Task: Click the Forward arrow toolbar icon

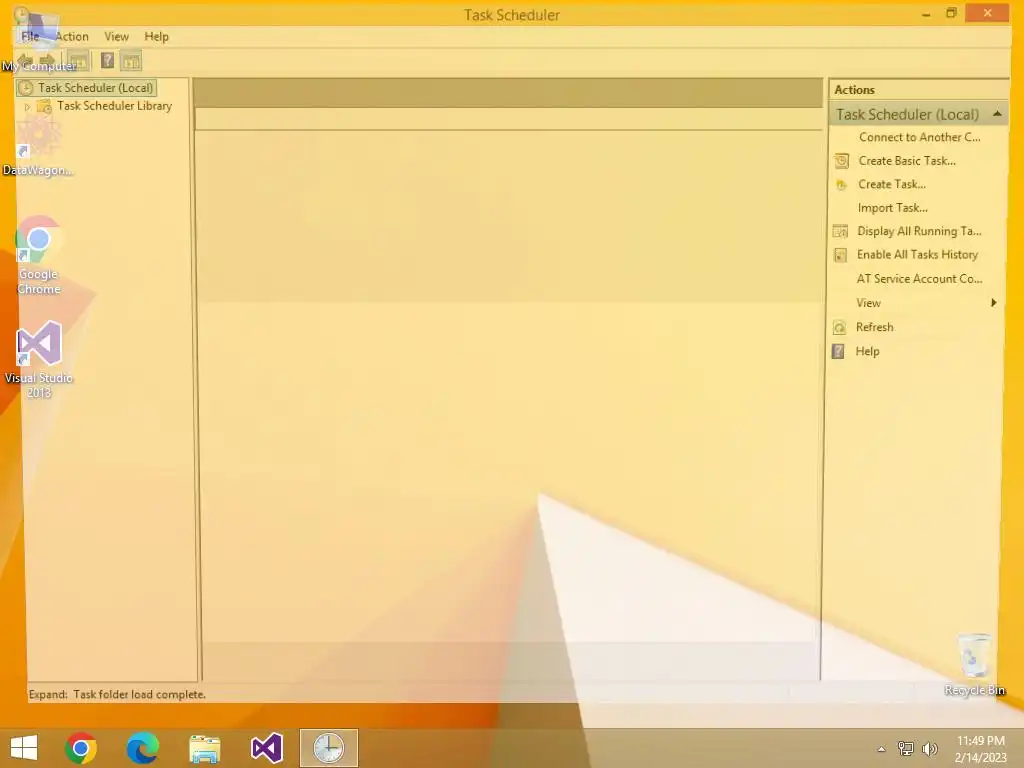Action: [x=48, y=61]
